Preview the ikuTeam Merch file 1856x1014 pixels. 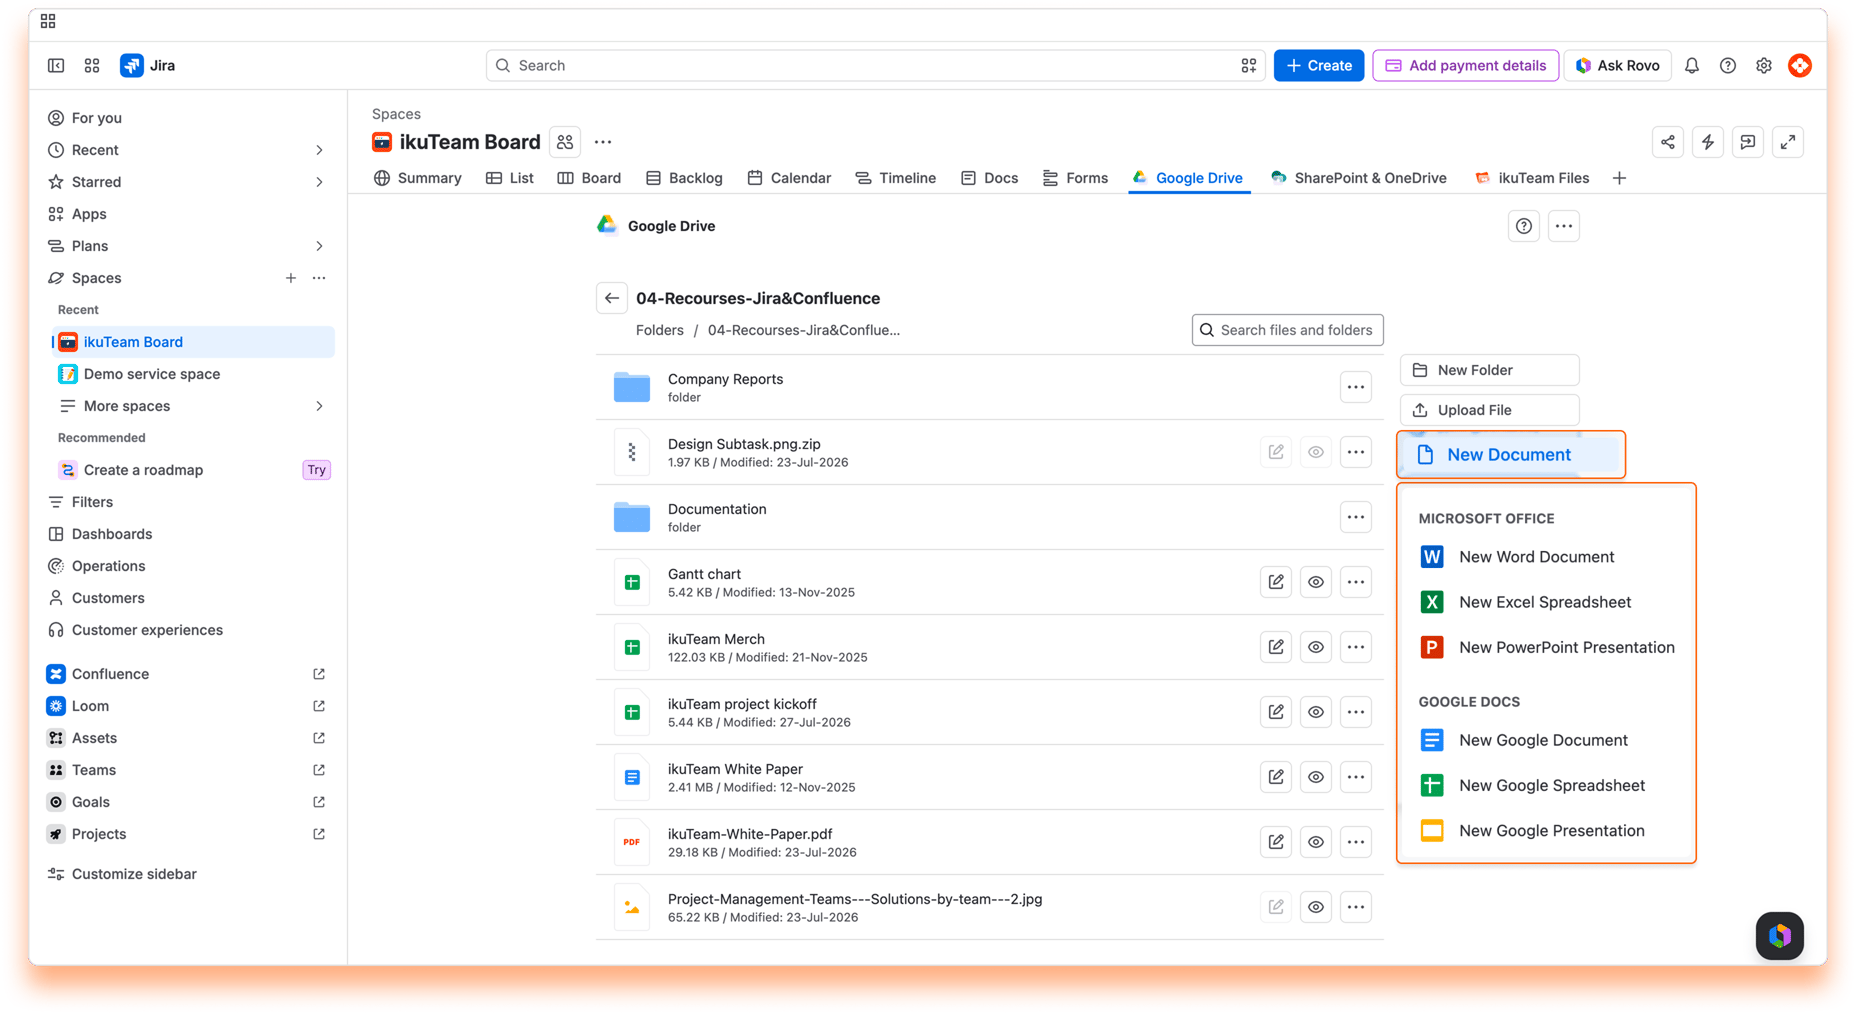[x=1316, y=647]
